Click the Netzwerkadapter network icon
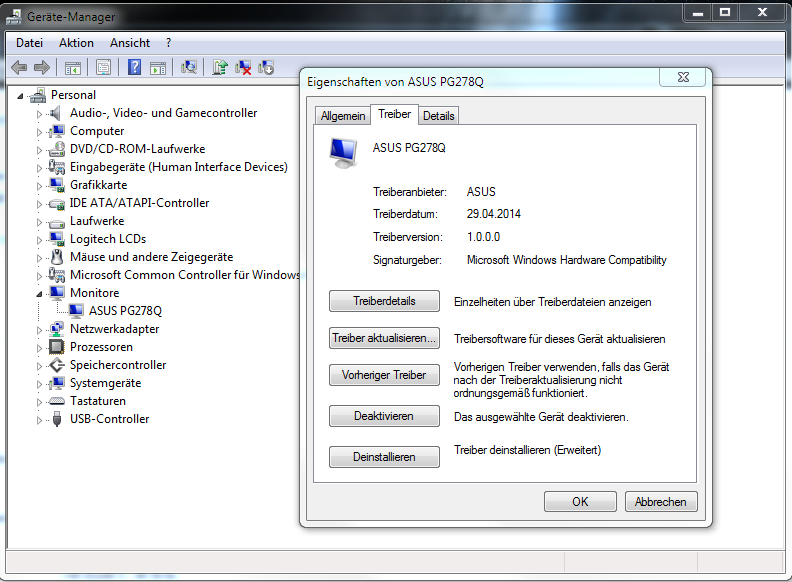The image size is (792, 582). coord(57,329)
